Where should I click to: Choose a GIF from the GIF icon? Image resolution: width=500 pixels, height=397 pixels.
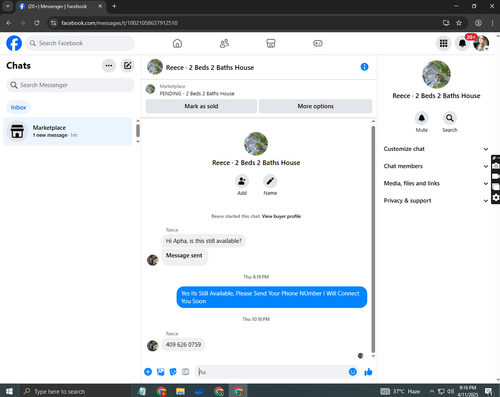coord(185,372)
